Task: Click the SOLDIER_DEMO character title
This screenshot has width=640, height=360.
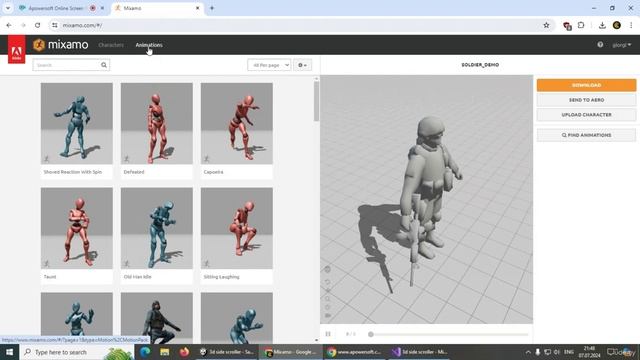Action: (480, 65)
